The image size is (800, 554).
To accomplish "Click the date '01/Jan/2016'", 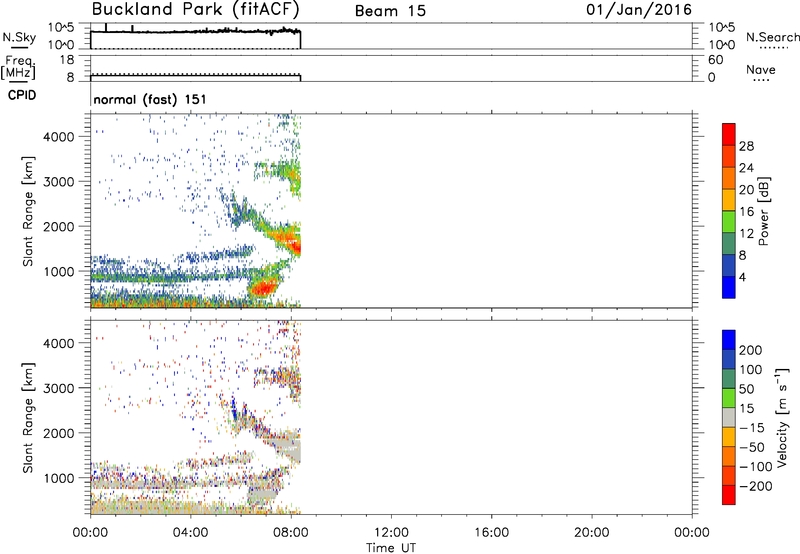I will tap(639, 10).
